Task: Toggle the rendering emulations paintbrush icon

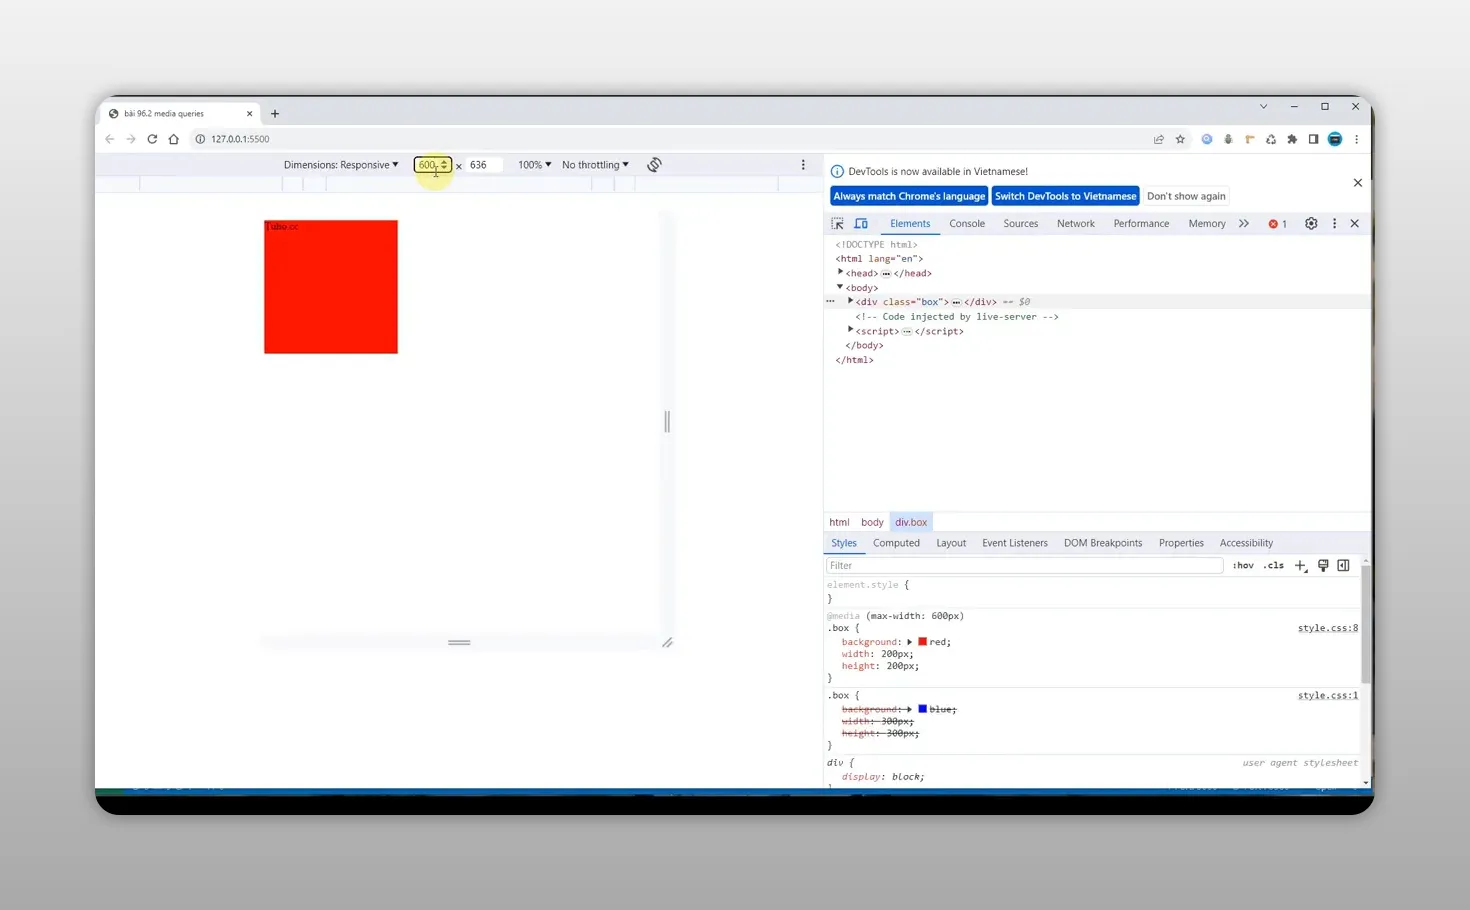Action: pyautogui.click(x=1323, y=566)
